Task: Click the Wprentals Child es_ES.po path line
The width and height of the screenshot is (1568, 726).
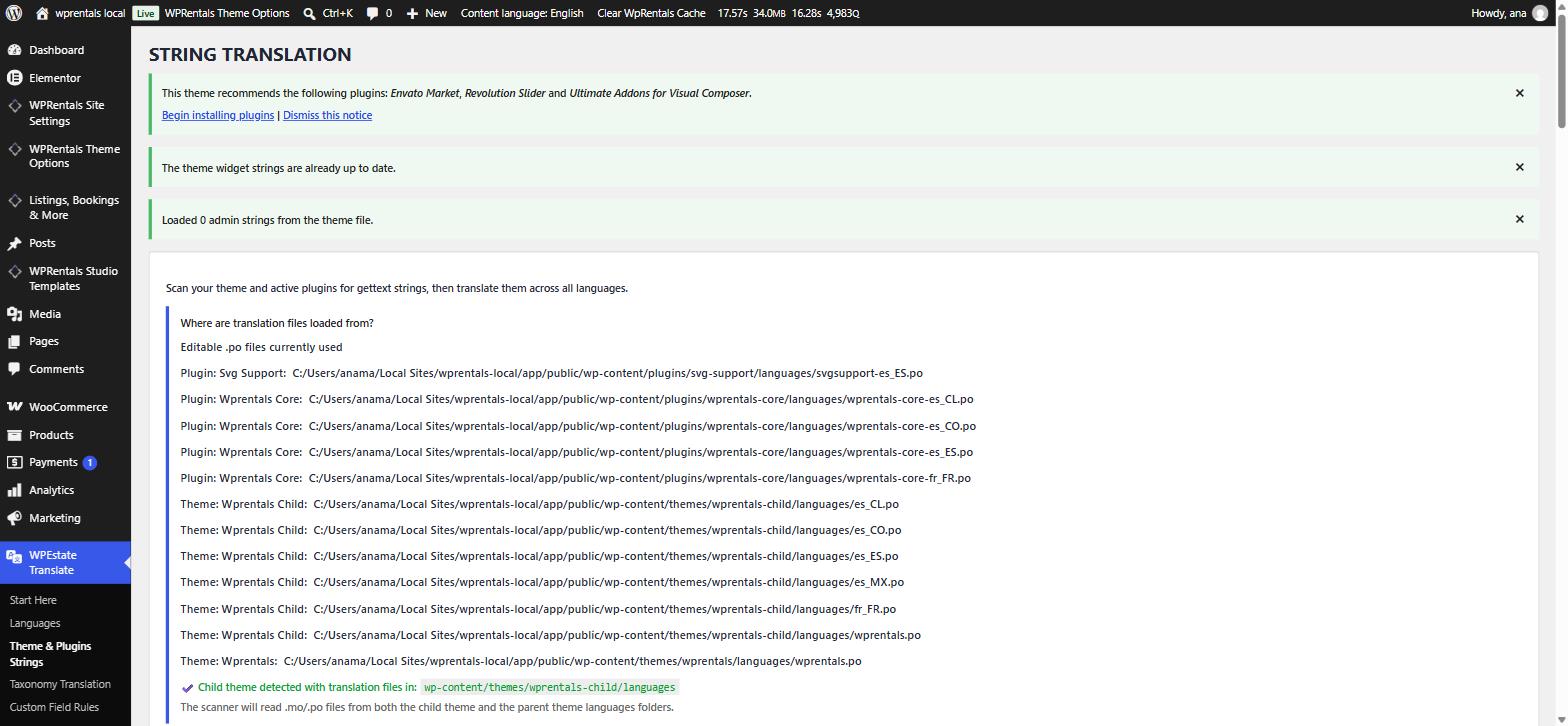Action: tap(540, 556)
